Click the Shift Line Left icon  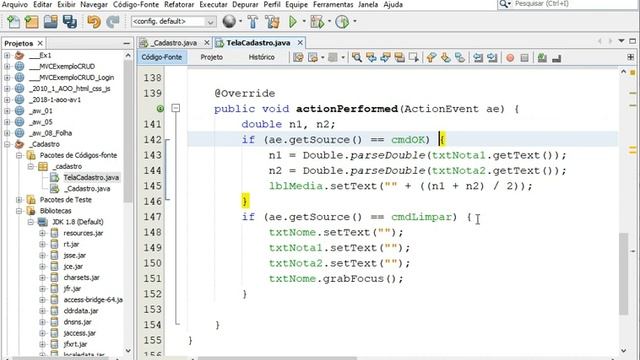(x=478, y=58)
